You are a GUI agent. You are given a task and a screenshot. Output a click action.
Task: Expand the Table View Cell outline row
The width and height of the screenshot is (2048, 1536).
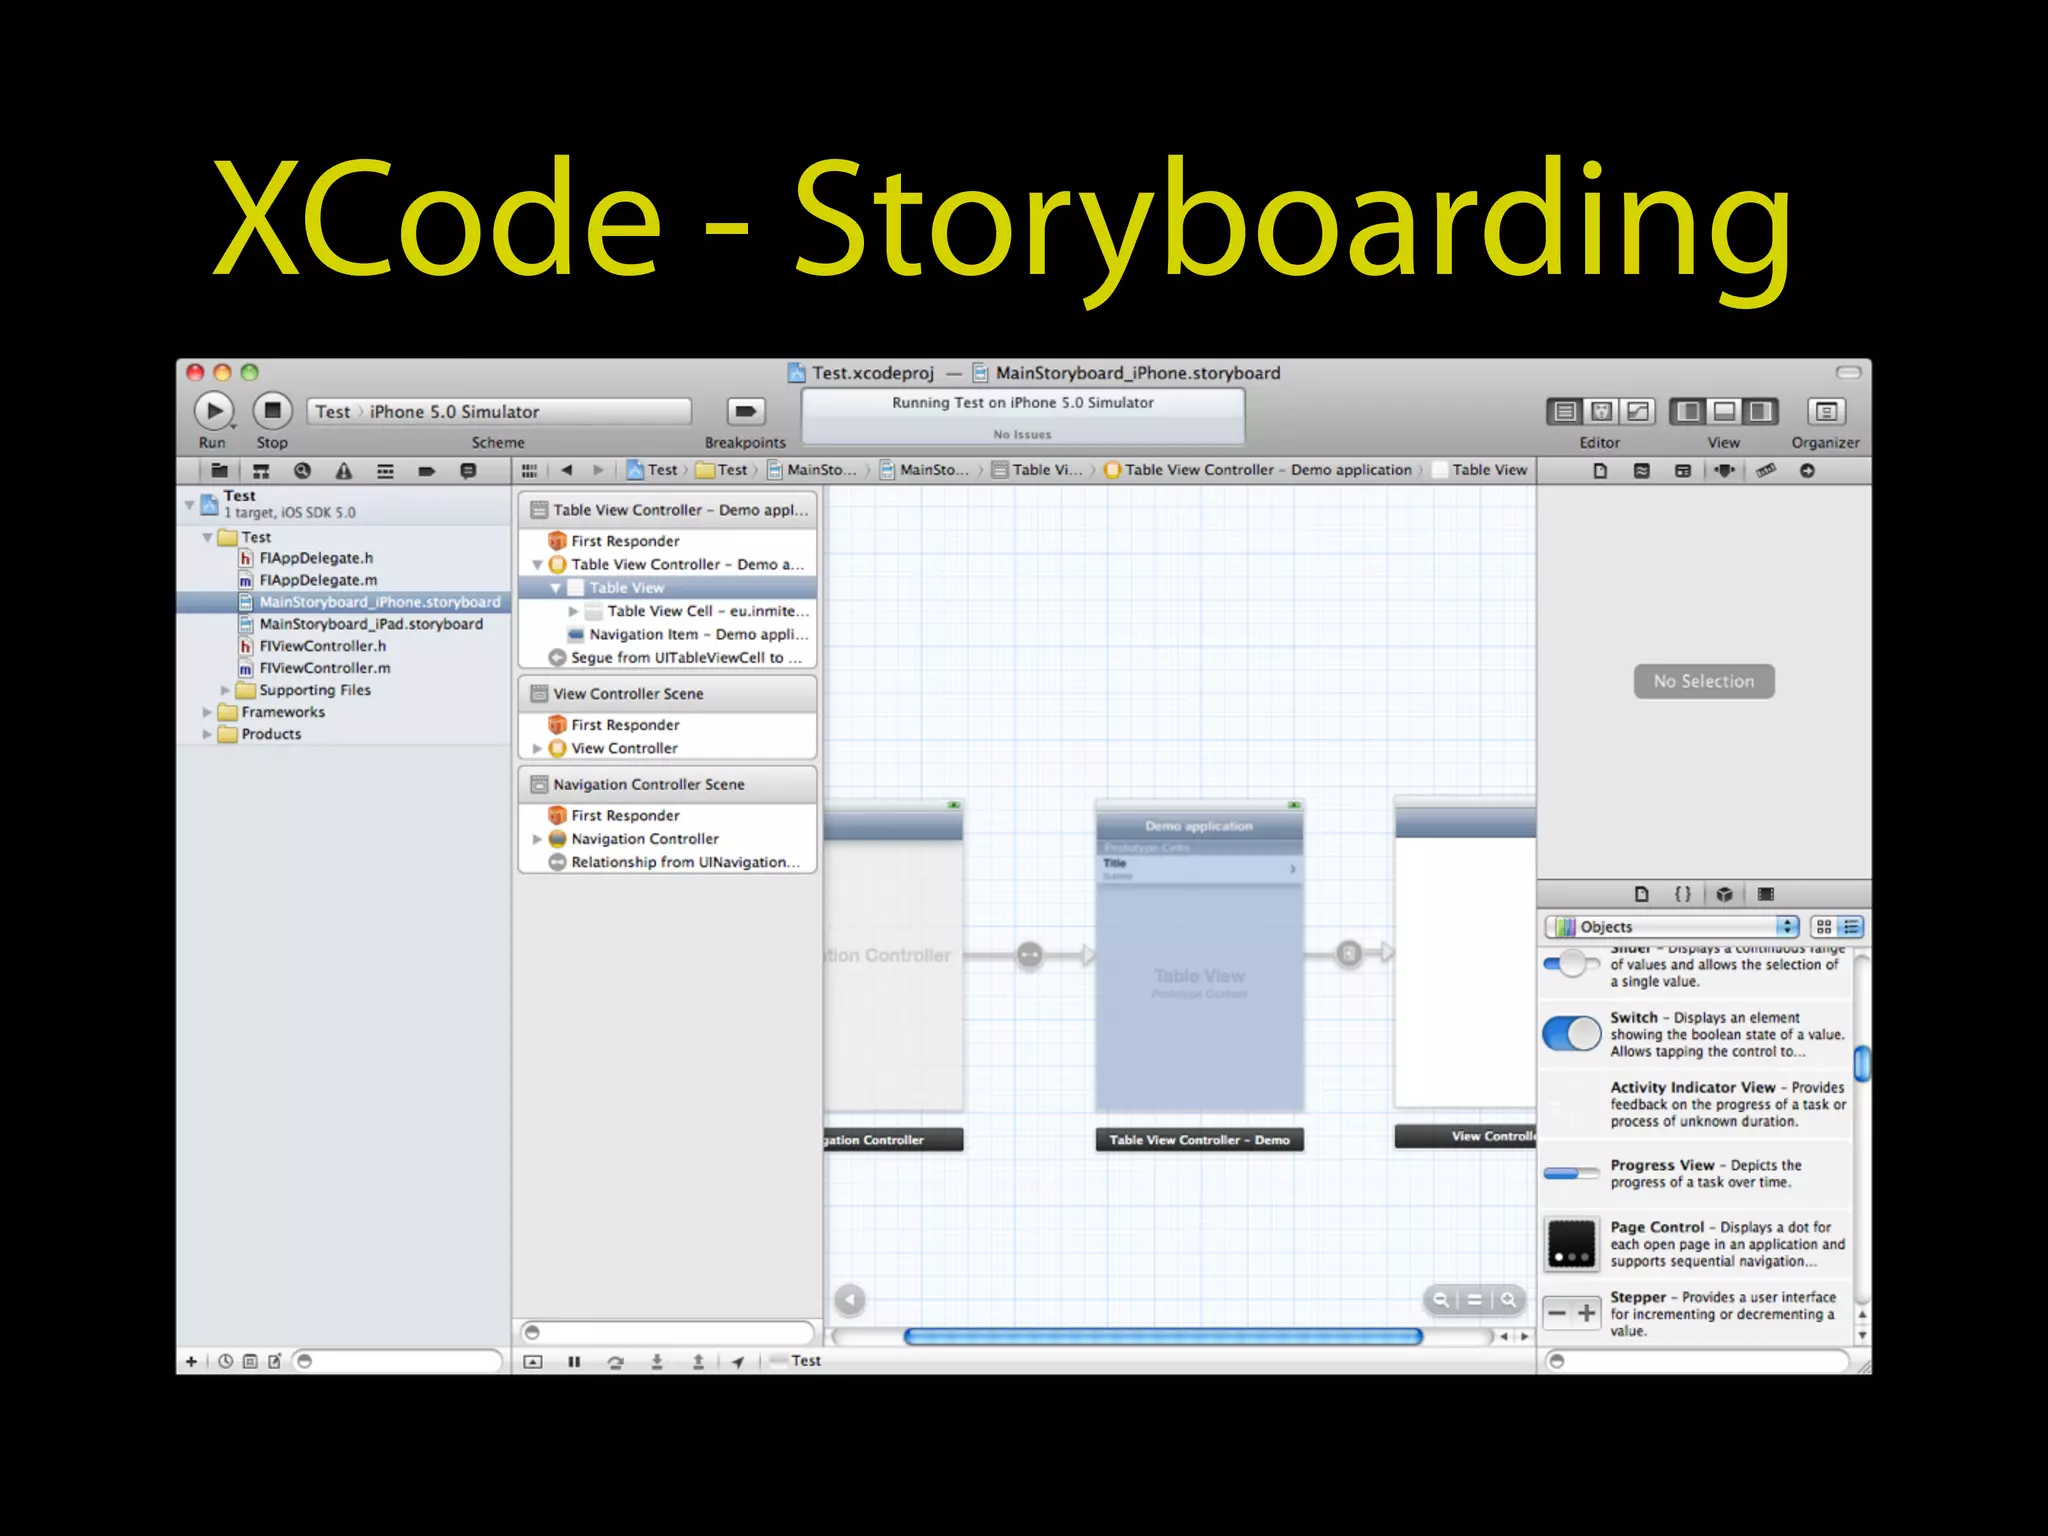click(x=573, y=611)
